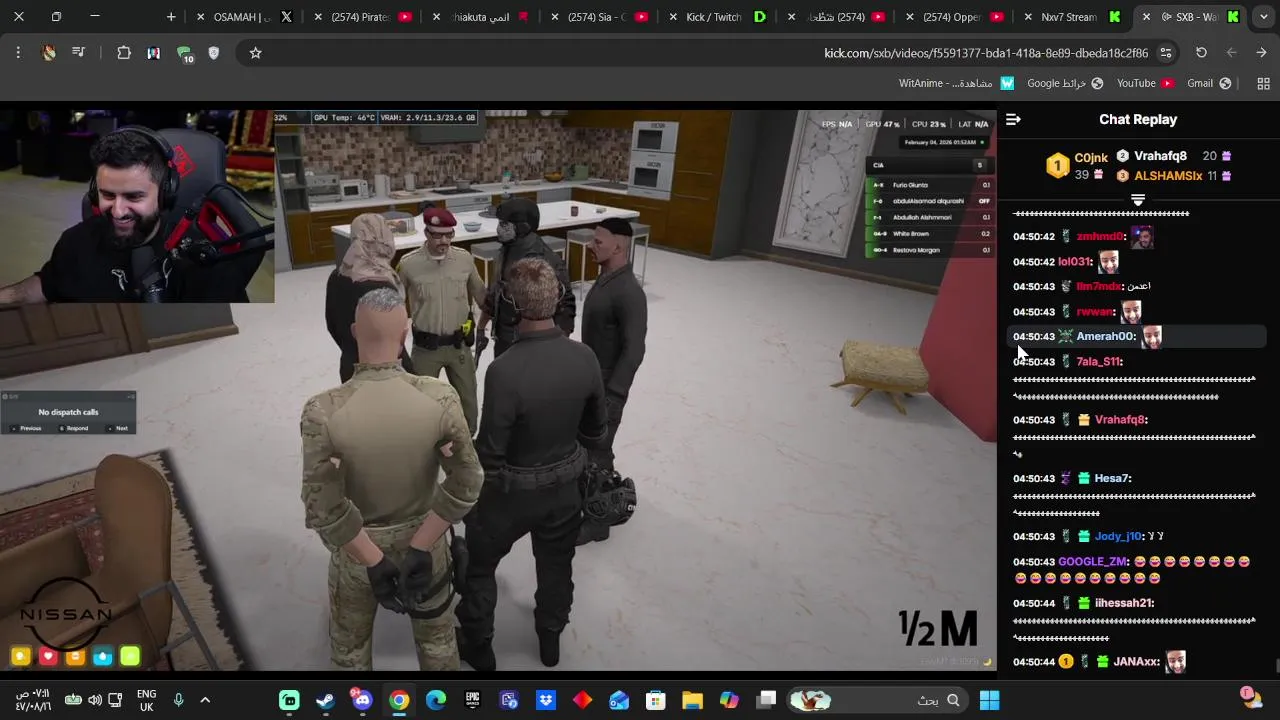Viewport: 1280px width, 720px height.
Task: Click the video player area
Action: point(498,390)
